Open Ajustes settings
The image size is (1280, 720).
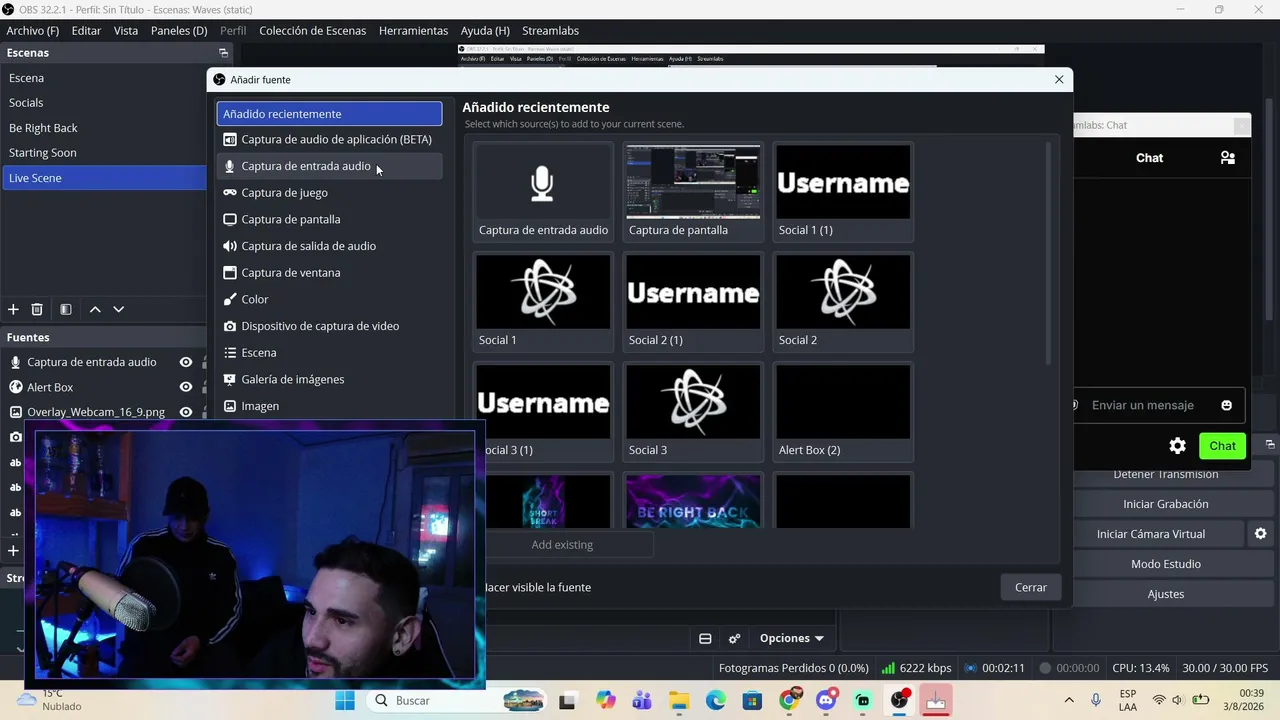(x=1166, y=594)
